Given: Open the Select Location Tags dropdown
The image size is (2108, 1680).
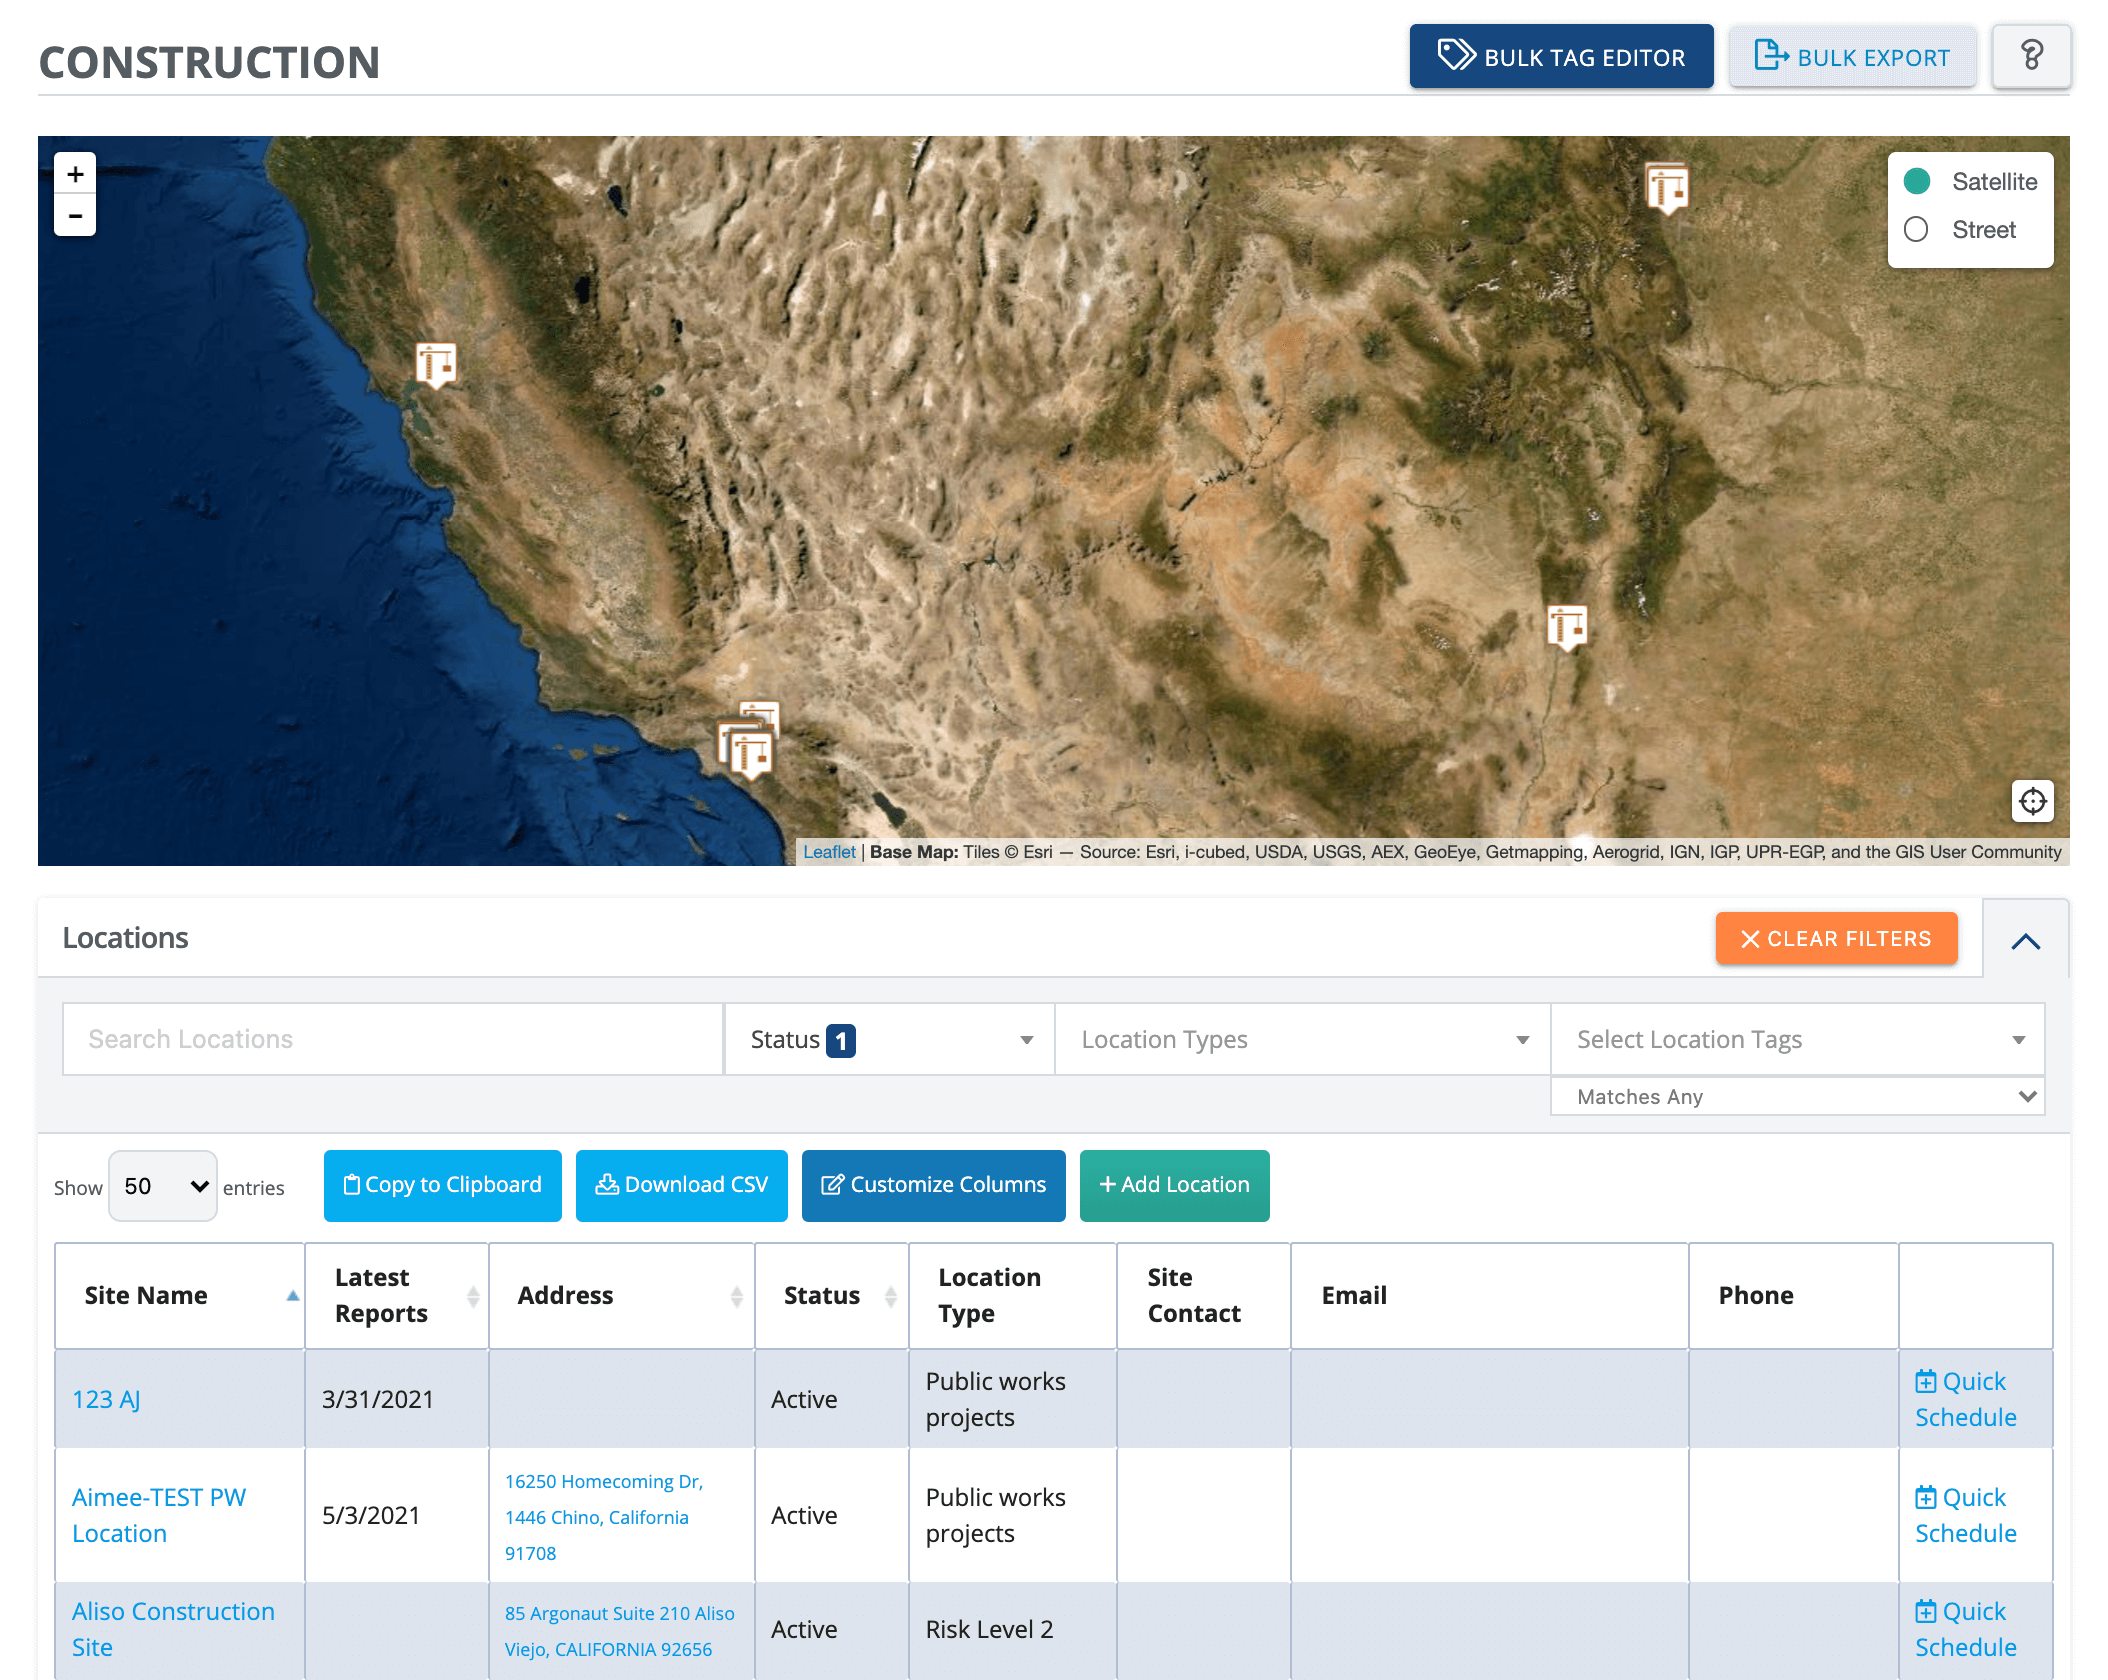Looking at the screenshot, I should 1797,1039.
